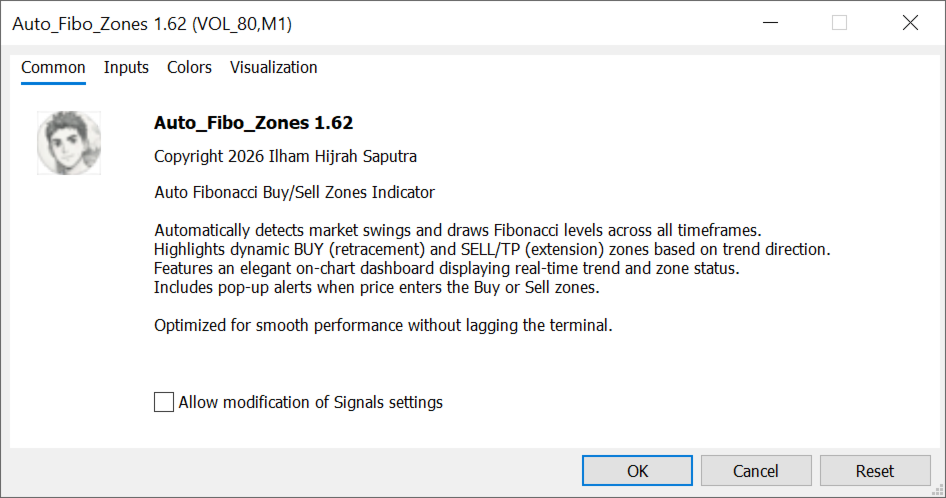This screenshot has height=498, width=946.
Task: Click the 'Allow modification of Signals settings' label
Action: point(311,402)
